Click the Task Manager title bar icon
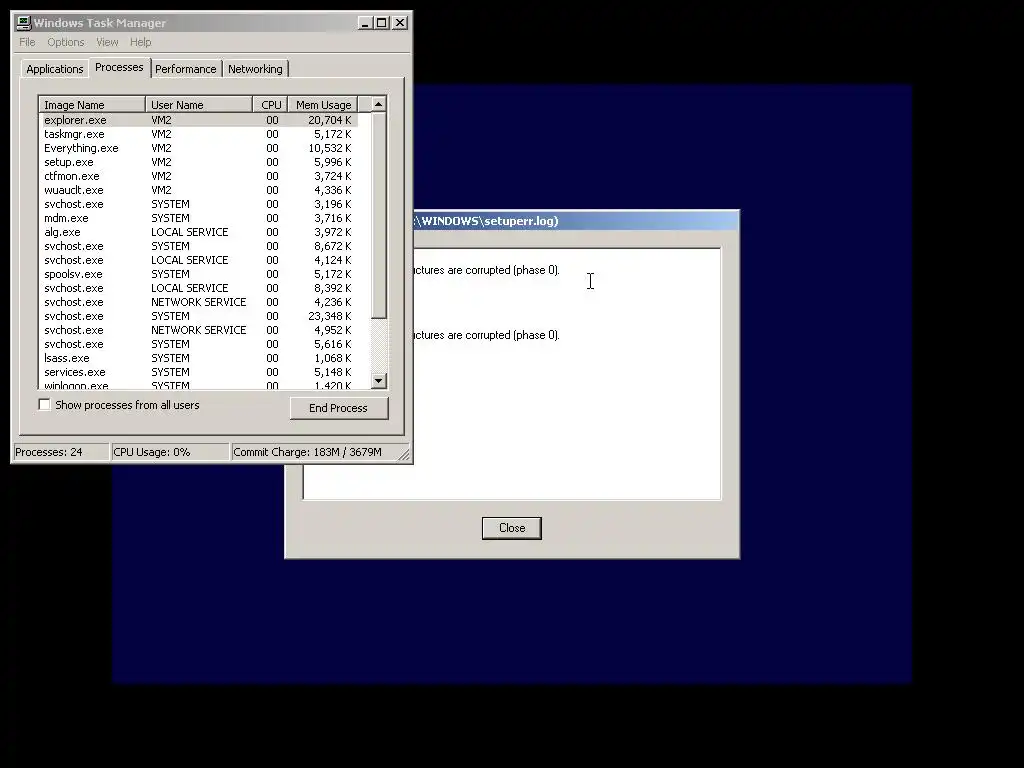 click(24, 23)
